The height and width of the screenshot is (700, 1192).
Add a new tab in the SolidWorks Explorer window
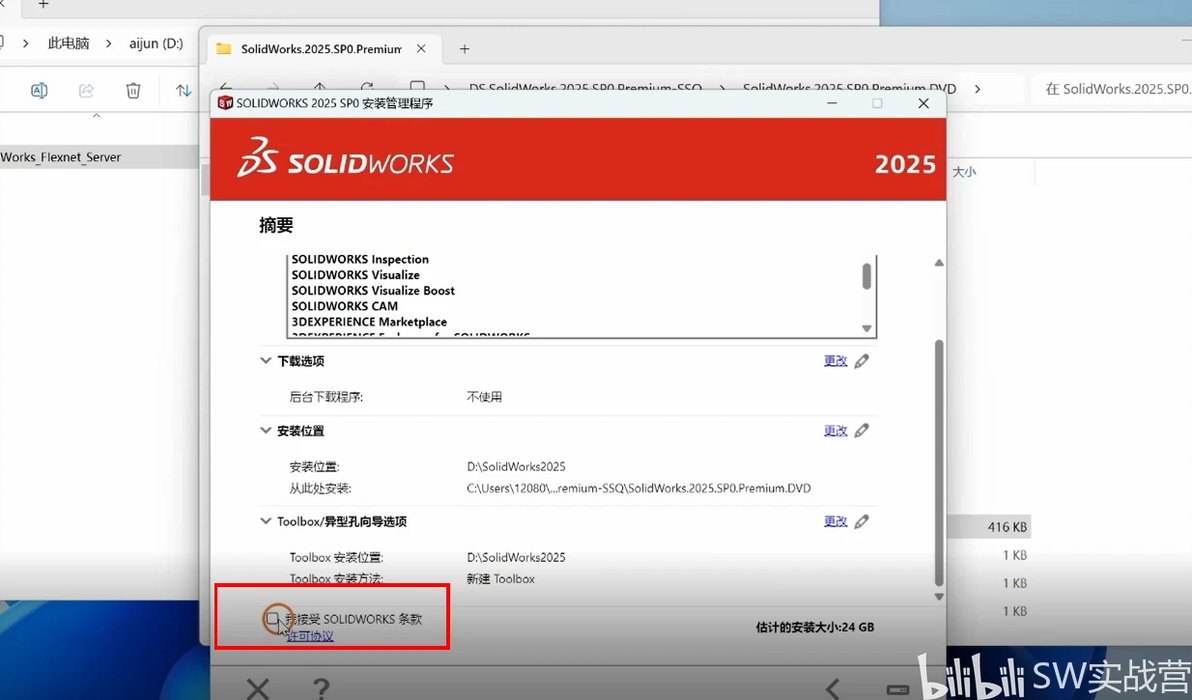coord(464,49)
